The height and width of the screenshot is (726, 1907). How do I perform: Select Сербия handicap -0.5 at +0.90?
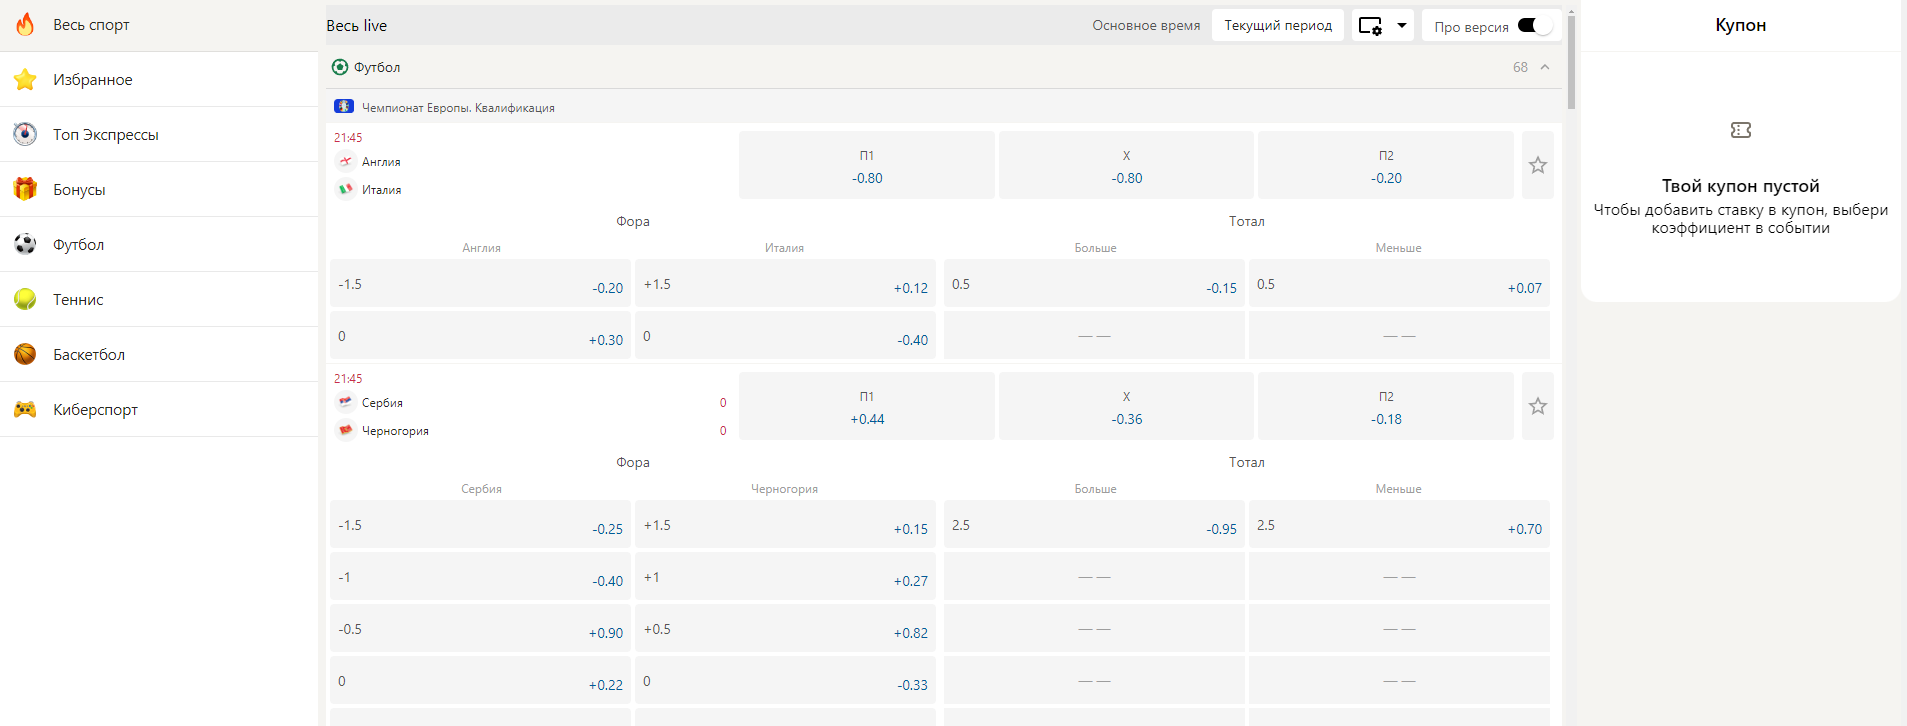[480, 628]
